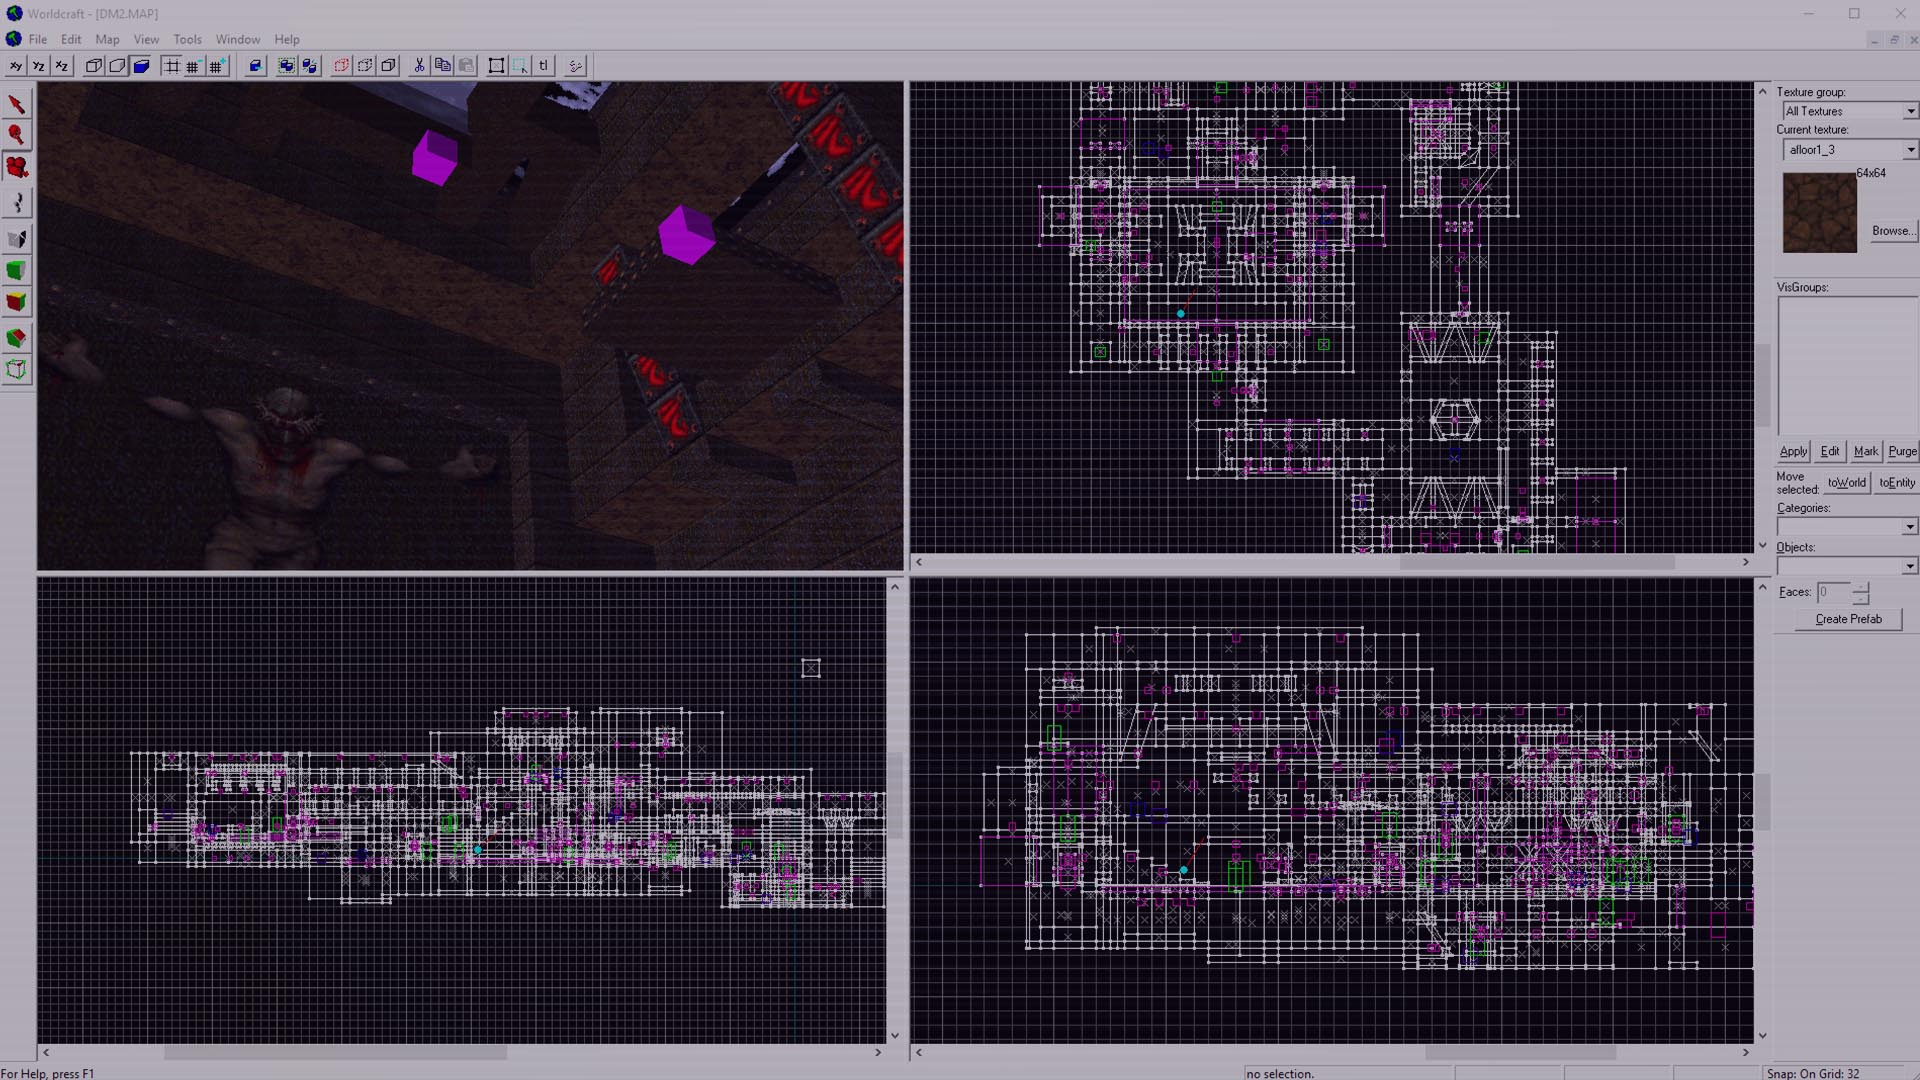Click the Snap On Grid status text
1920x1080 pixels.
click(1813, 1074)
